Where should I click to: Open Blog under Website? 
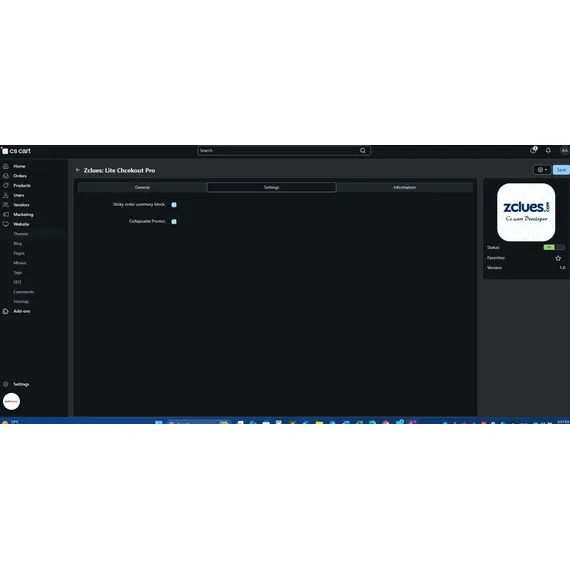17,244
